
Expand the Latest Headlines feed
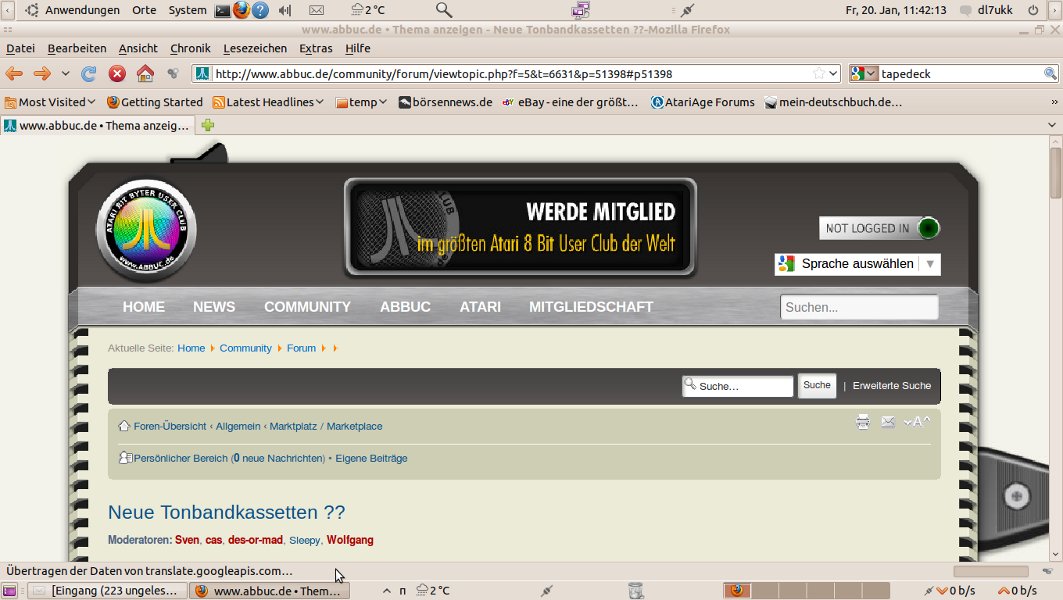268,102
